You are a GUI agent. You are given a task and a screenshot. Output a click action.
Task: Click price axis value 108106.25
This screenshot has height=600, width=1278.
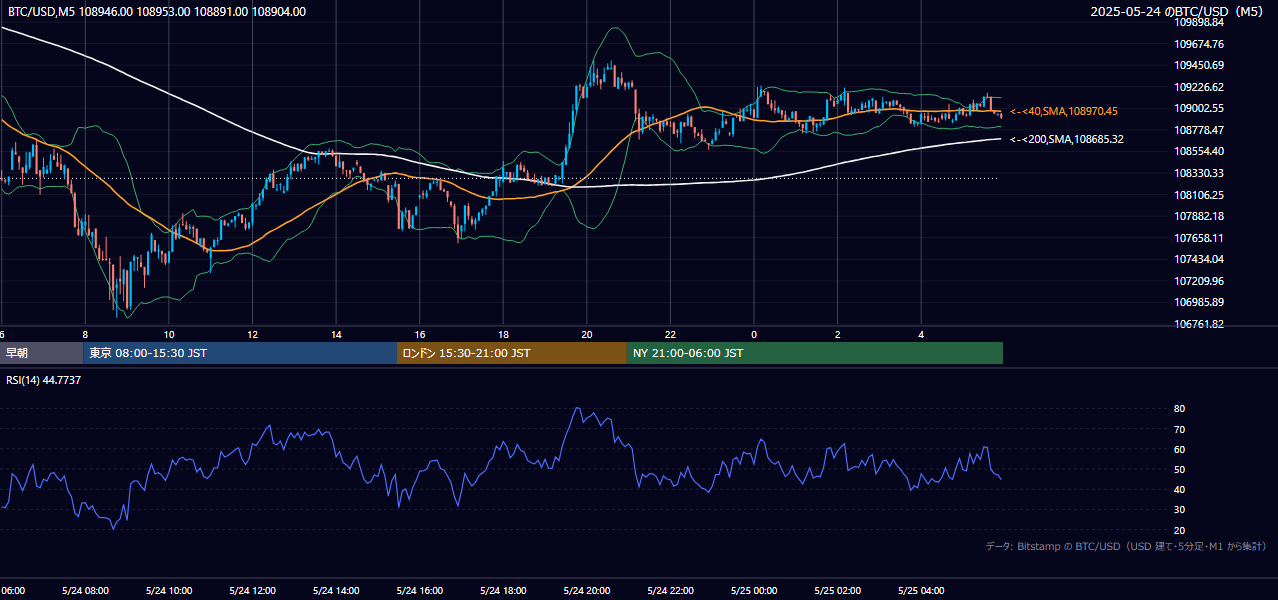click(x=1199, y=195)
